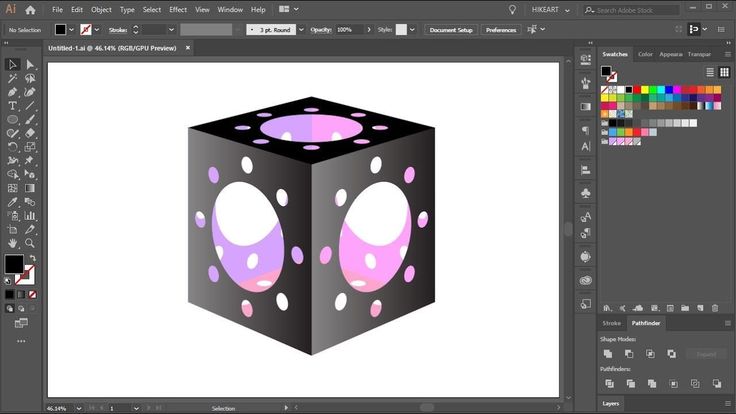Pick the Zoom tool magnifier

(30, 242)
